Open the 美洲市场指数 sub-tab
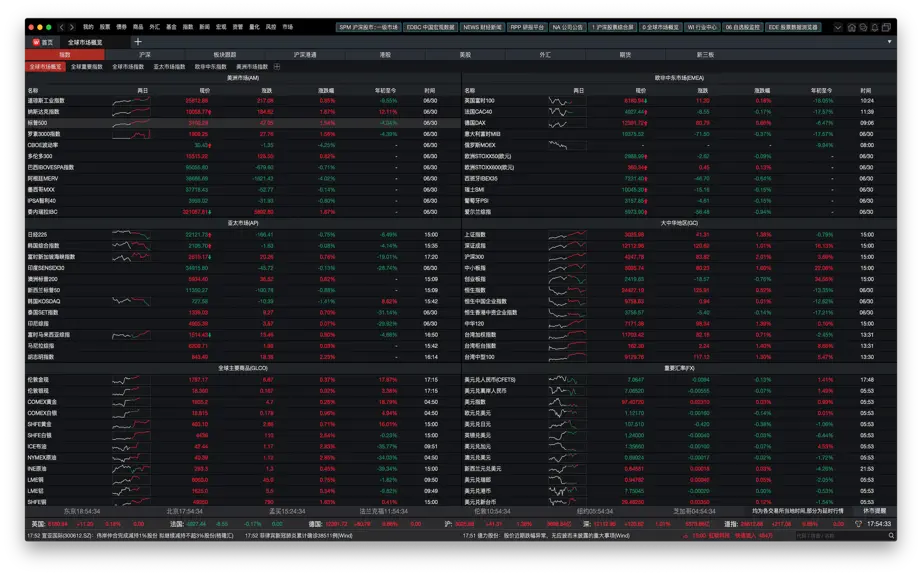 click(252, 67)
